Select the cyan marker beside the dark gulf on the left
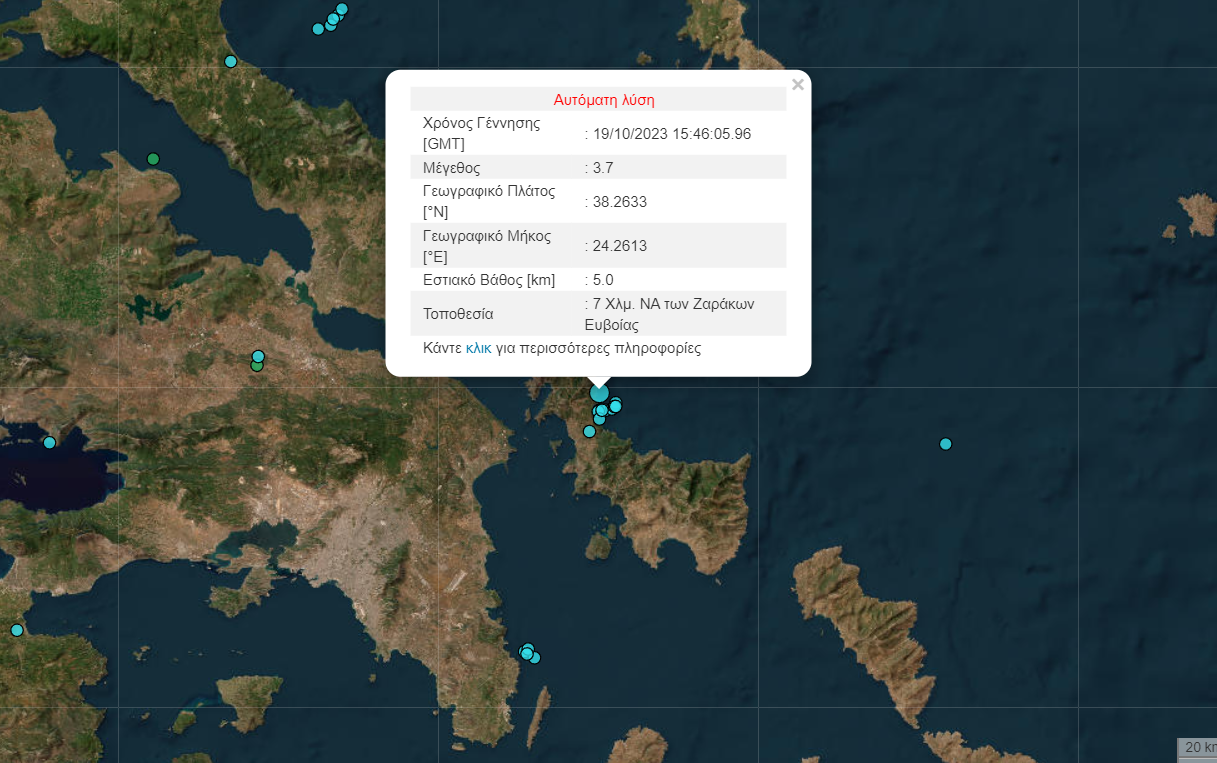The image size is (1217, 763). [49, 443]
